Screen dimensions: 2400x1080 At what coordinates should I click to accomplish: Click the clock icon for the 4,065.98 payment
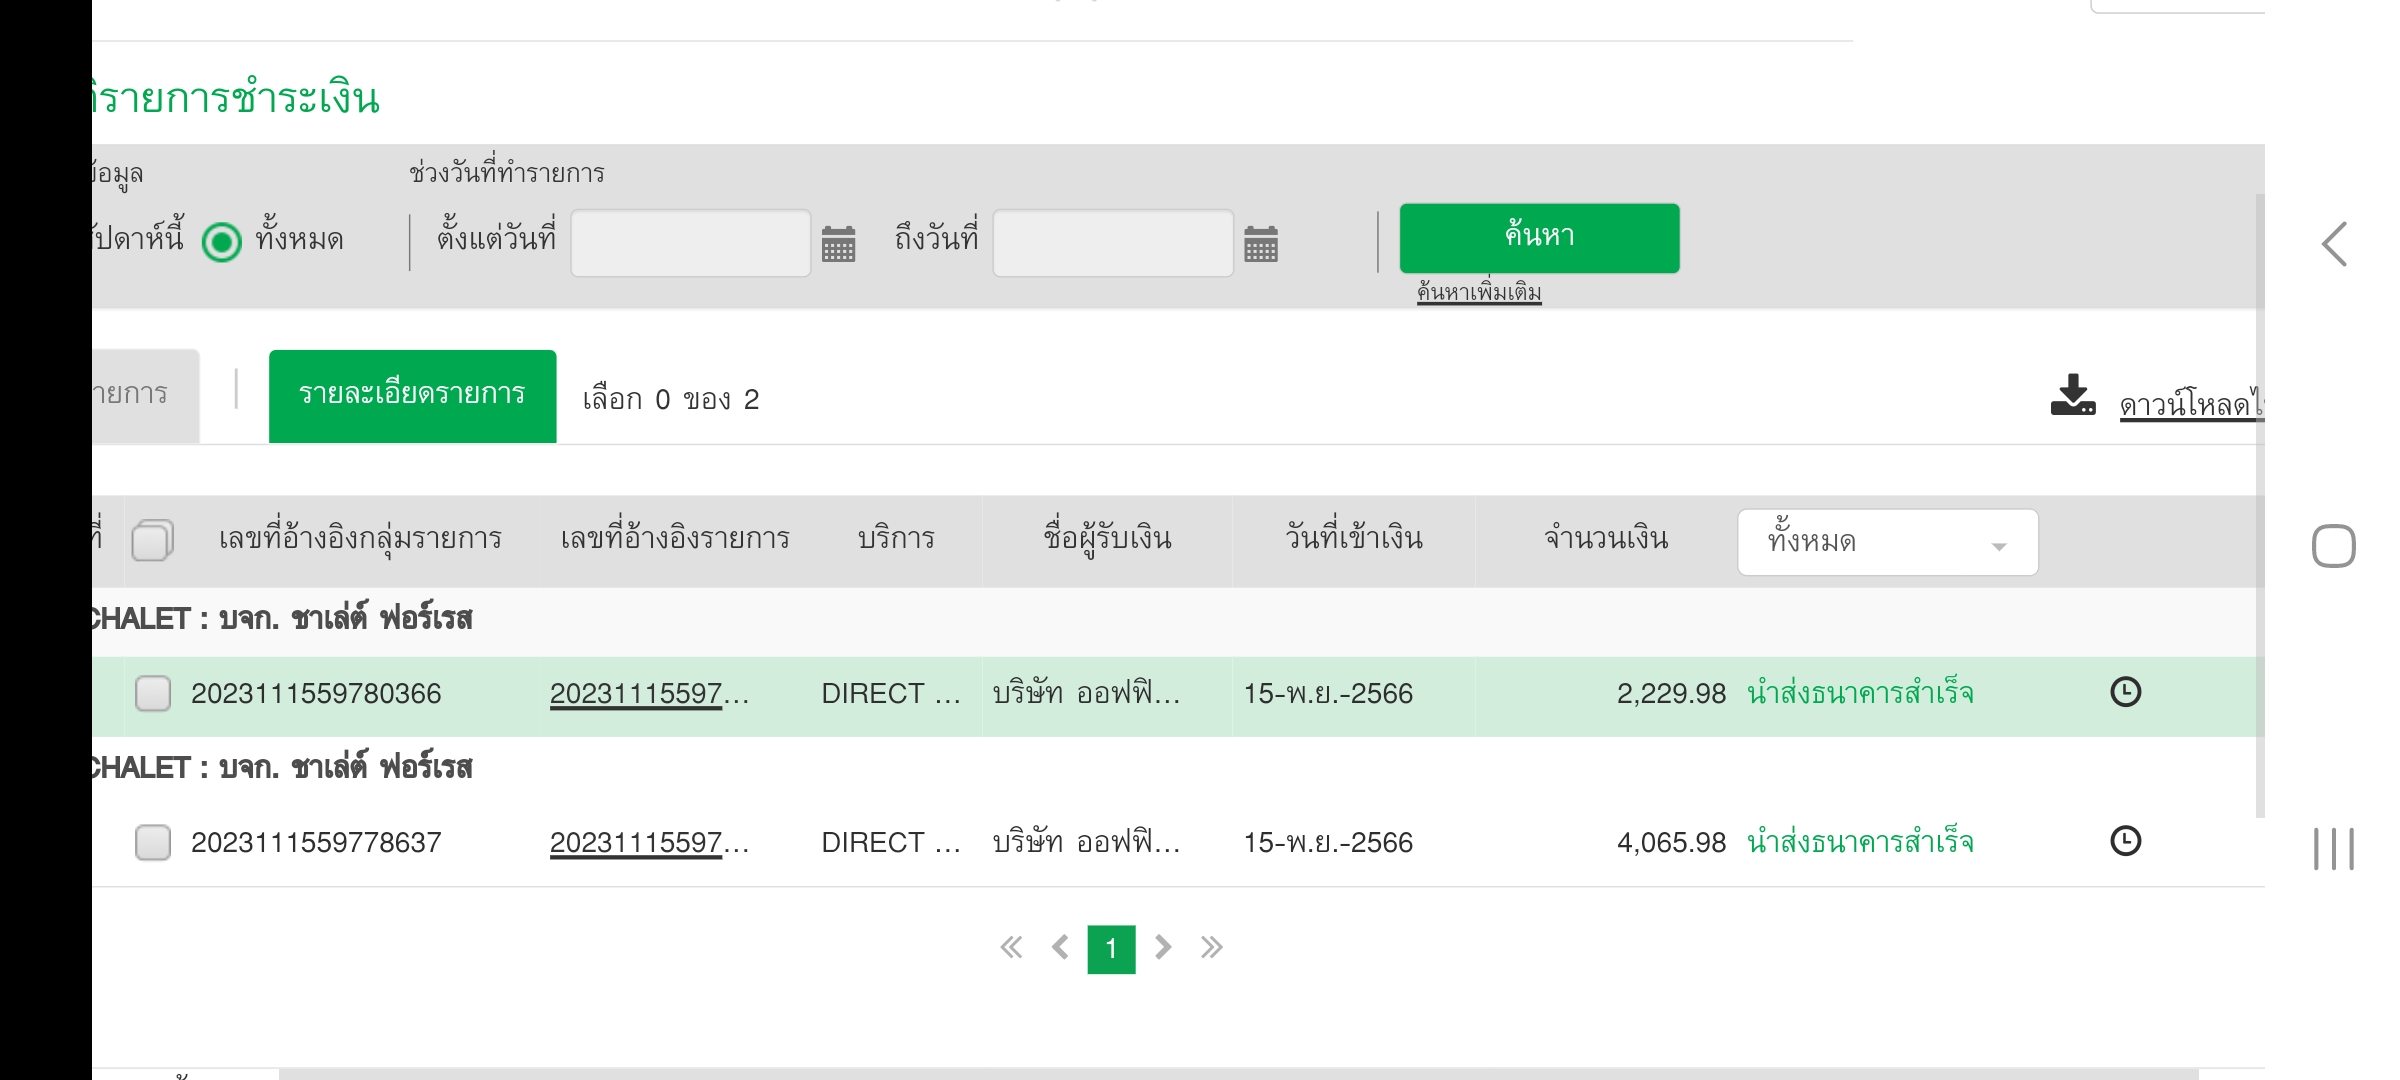point(2125,841)
